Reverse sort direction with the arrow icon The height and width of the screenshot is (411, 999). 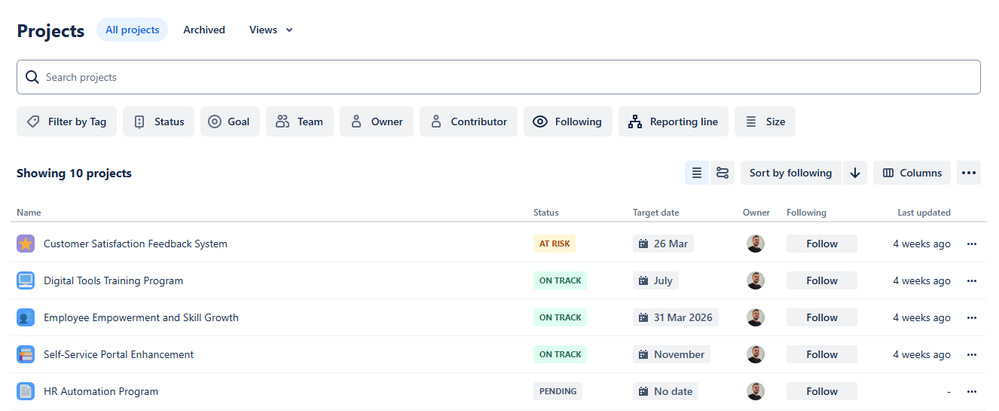click(x=855, y=173)
